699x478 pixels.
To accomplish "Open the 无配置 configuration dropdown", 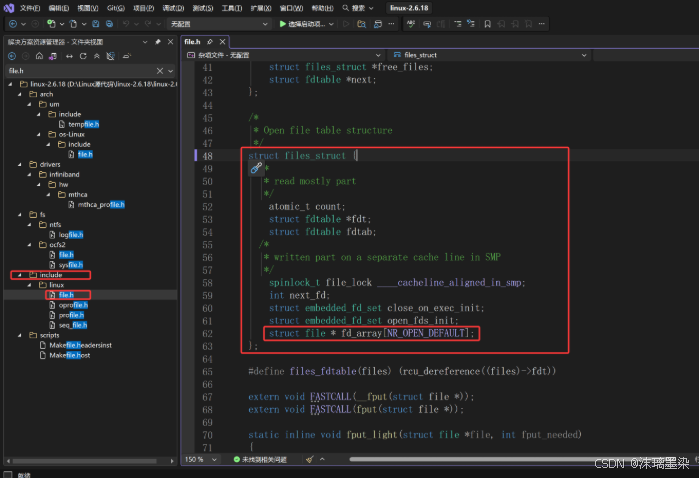I will (219, 24).
